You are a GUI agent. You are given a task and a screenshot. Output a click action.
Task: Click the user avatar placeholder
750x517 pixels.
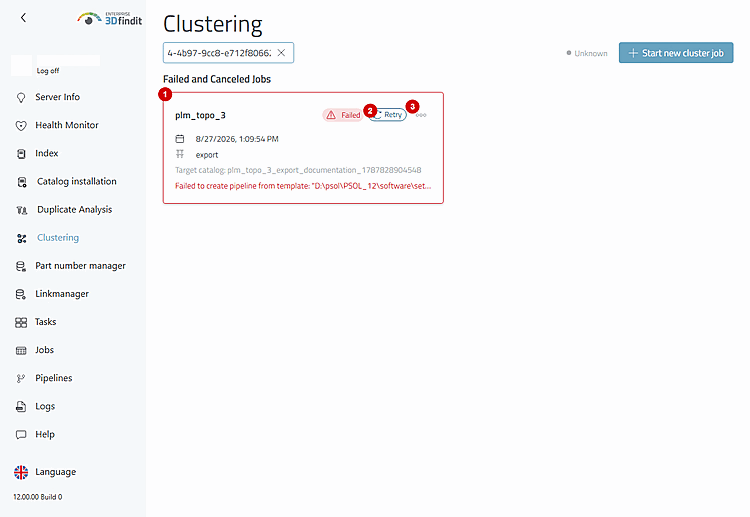(x=22, y=65)
